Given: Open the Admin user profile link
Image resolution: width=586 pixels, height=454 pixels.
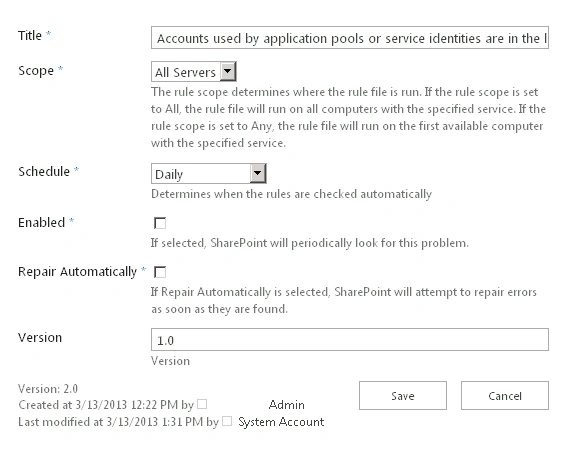Looking at the screenshot, I should coord(287,405).
